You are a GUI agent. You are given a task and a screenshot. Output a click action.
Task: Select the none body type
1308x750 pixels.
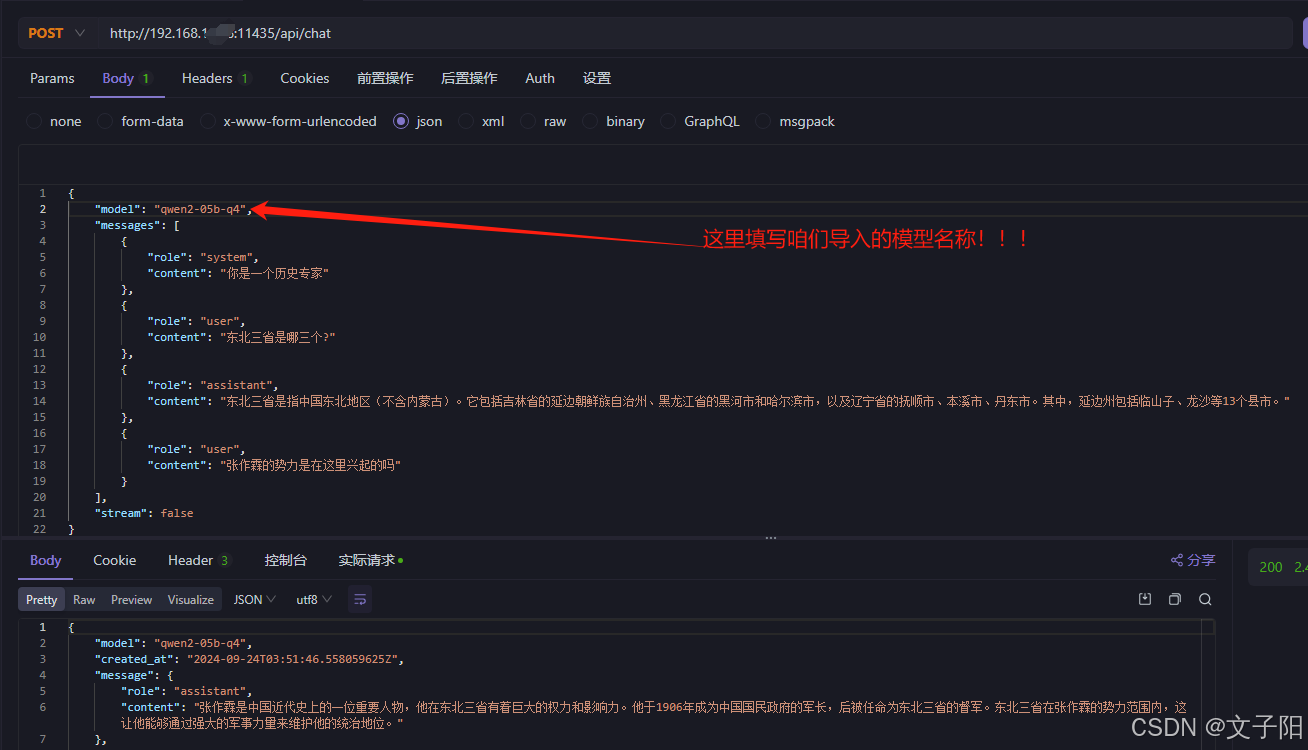point(54,121)
